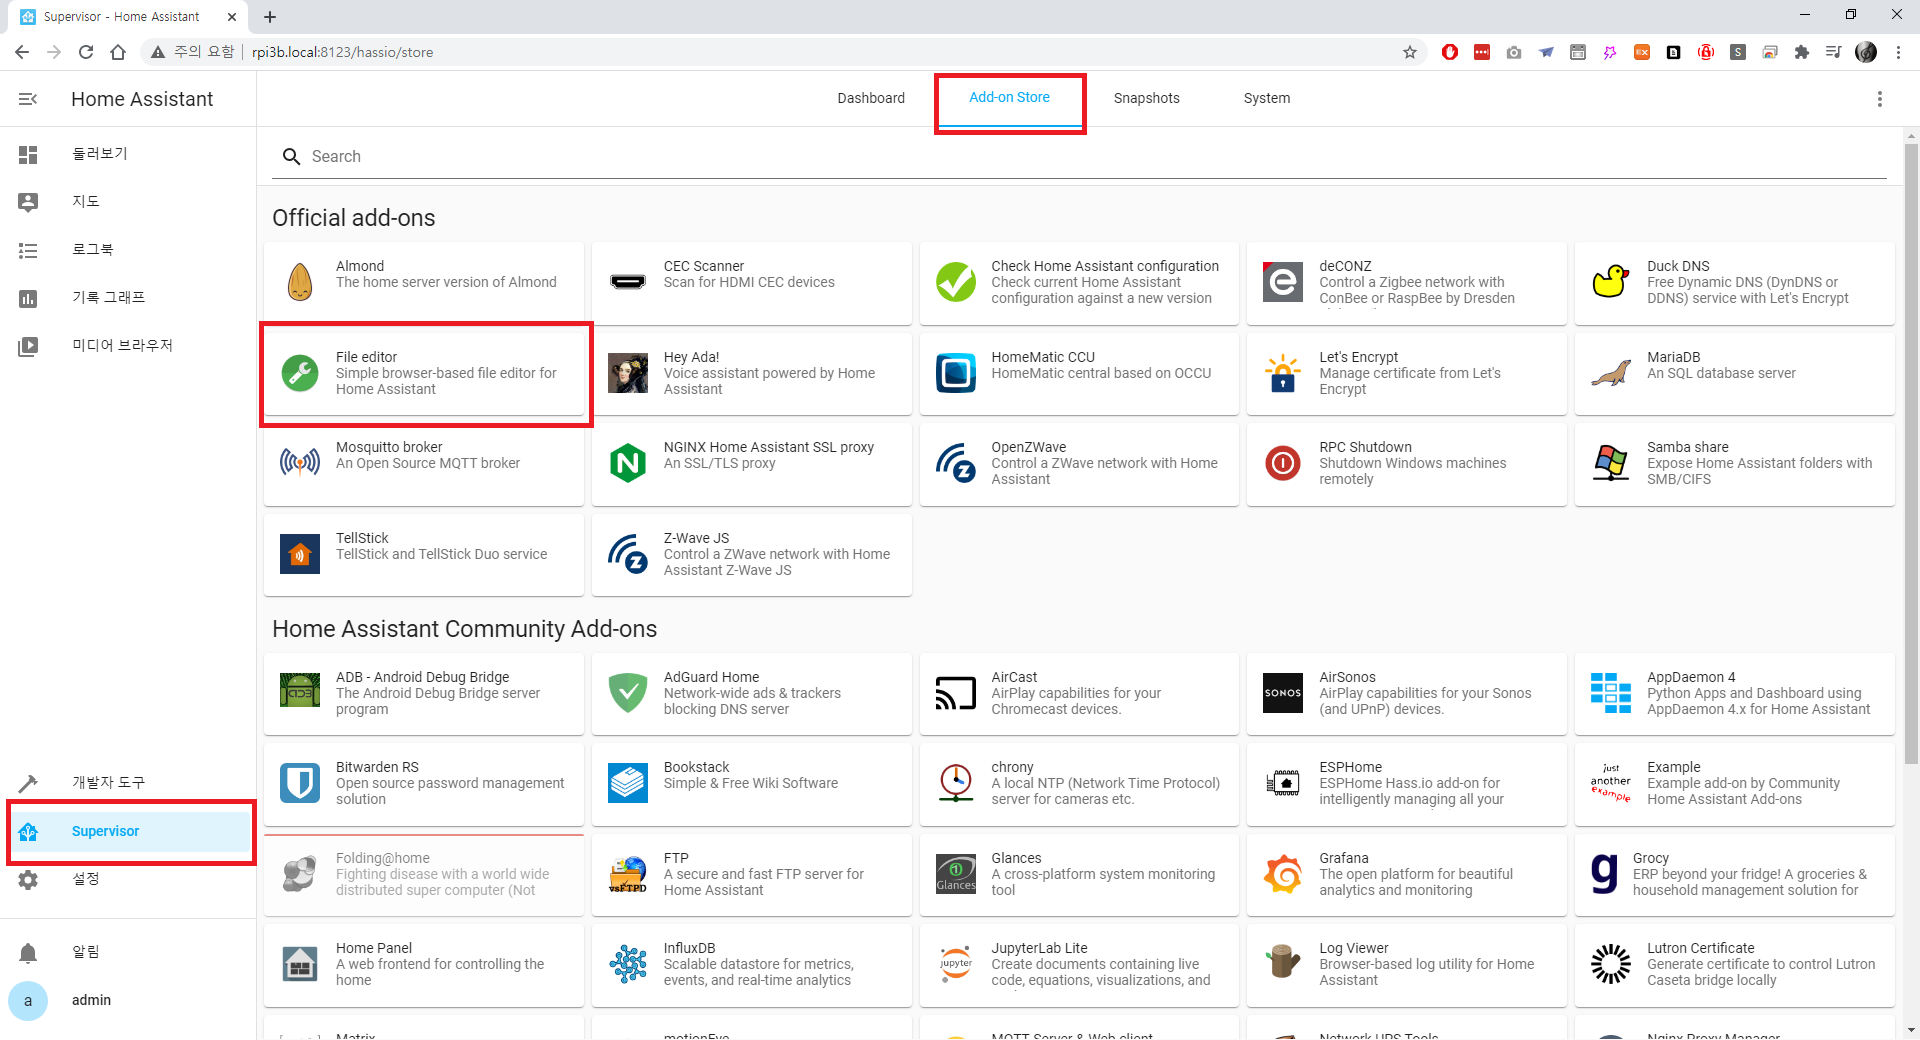Click the RPC Shutdown power icon

(1283, 463)
